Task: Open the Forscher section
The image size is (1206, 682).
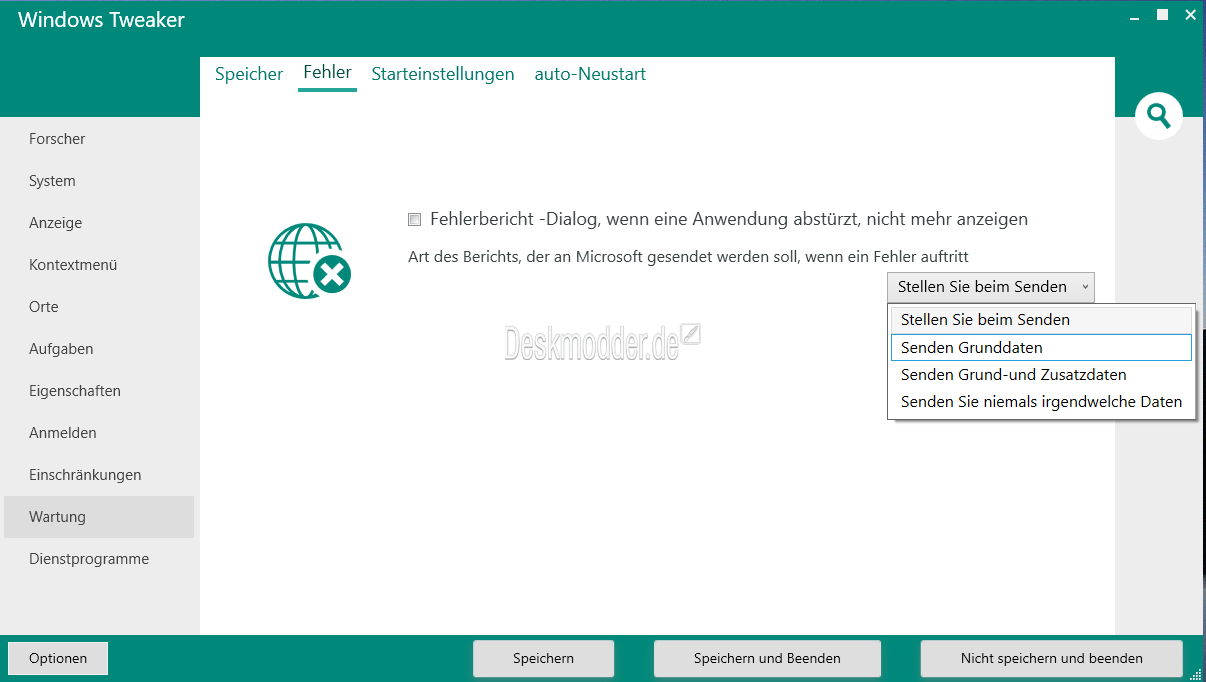Action: point(99,139)
